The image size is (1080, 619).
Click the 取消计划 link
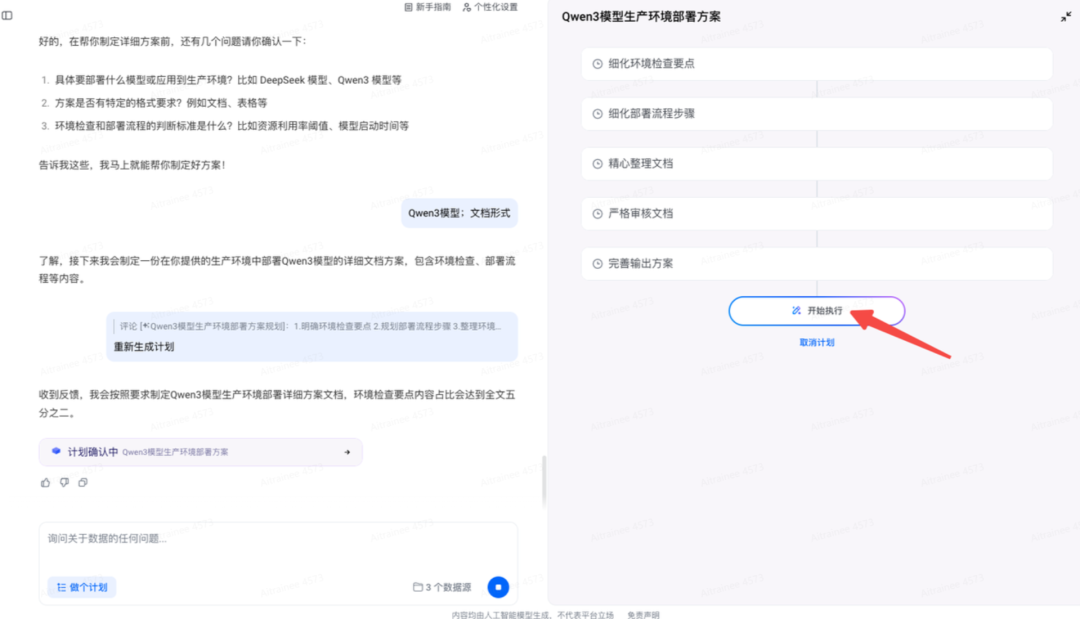pos(816,342)
